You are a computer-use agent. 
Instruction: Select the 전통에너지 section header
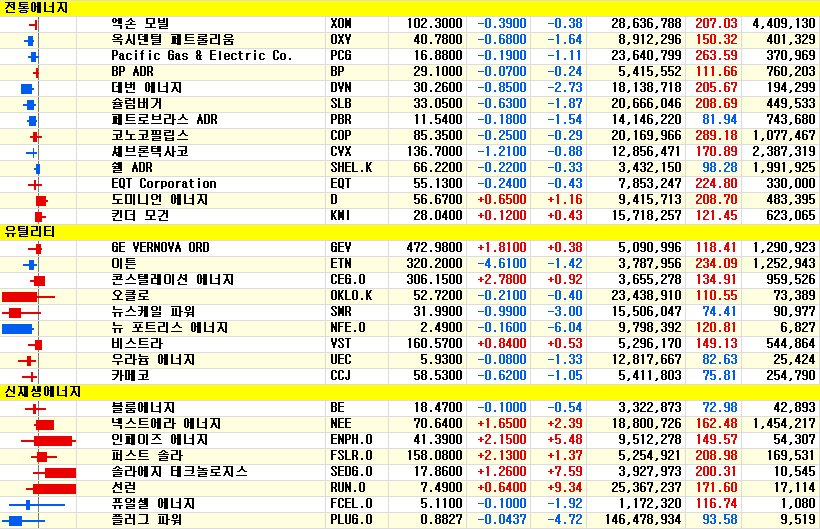tap(36, 8)
